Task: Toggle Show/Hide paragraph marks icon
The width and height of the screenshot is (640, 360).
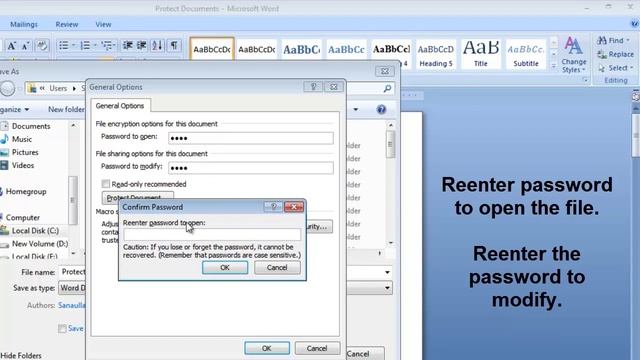Action: click(x=174, y=45)
